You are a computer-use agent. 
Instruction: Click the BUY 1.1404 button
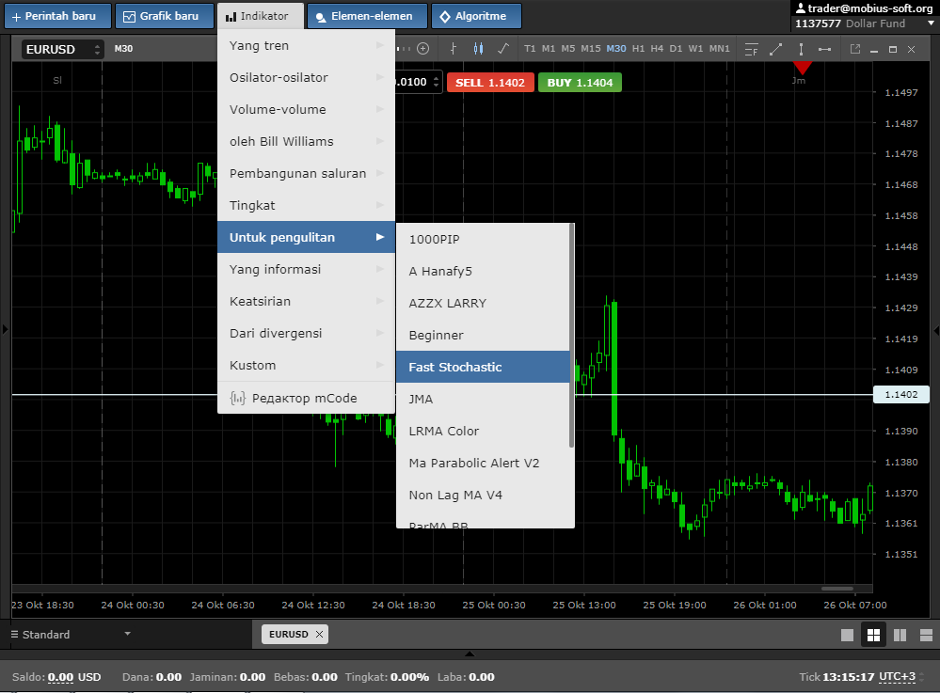(x=580, y=83)
